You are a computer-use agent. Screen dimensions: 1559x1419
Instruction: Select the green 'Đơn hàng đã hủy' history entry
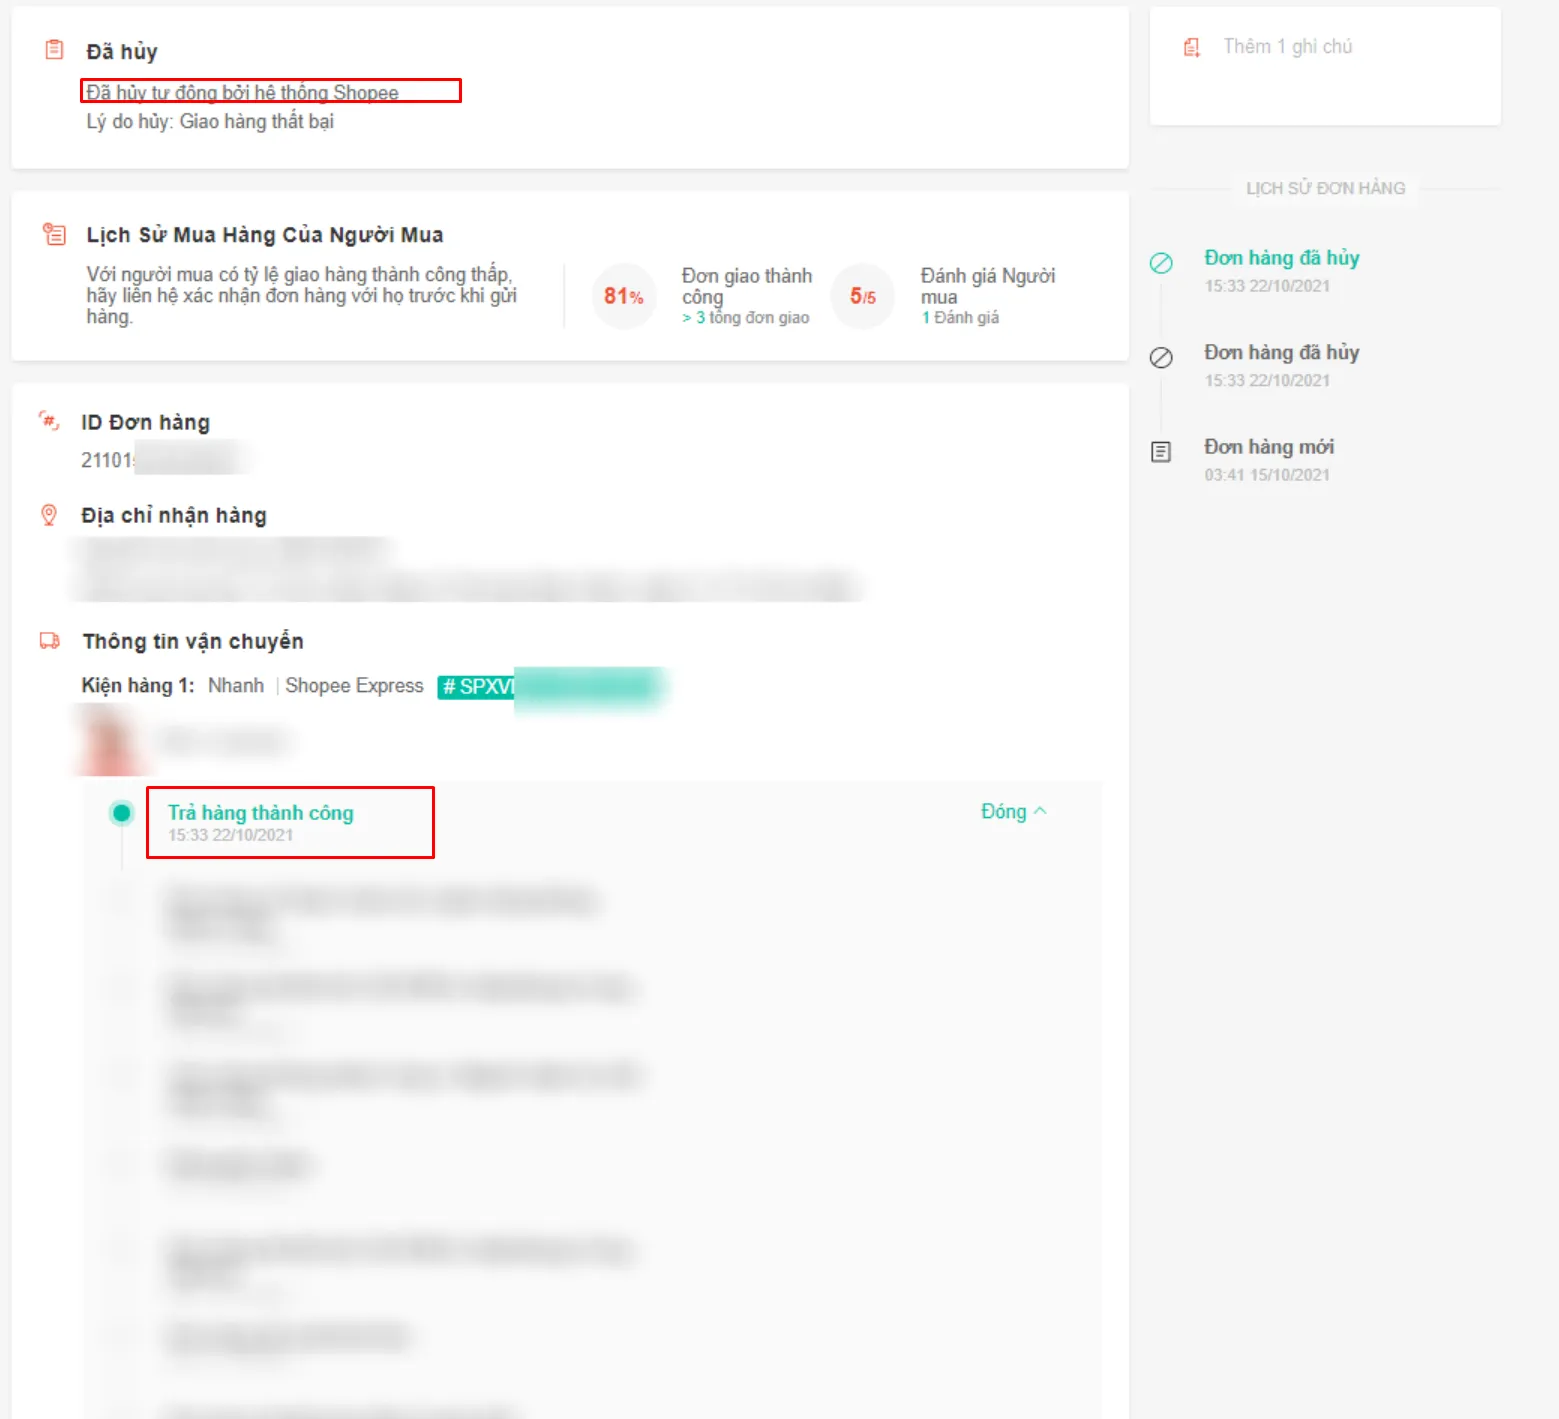pos(1282,258)
